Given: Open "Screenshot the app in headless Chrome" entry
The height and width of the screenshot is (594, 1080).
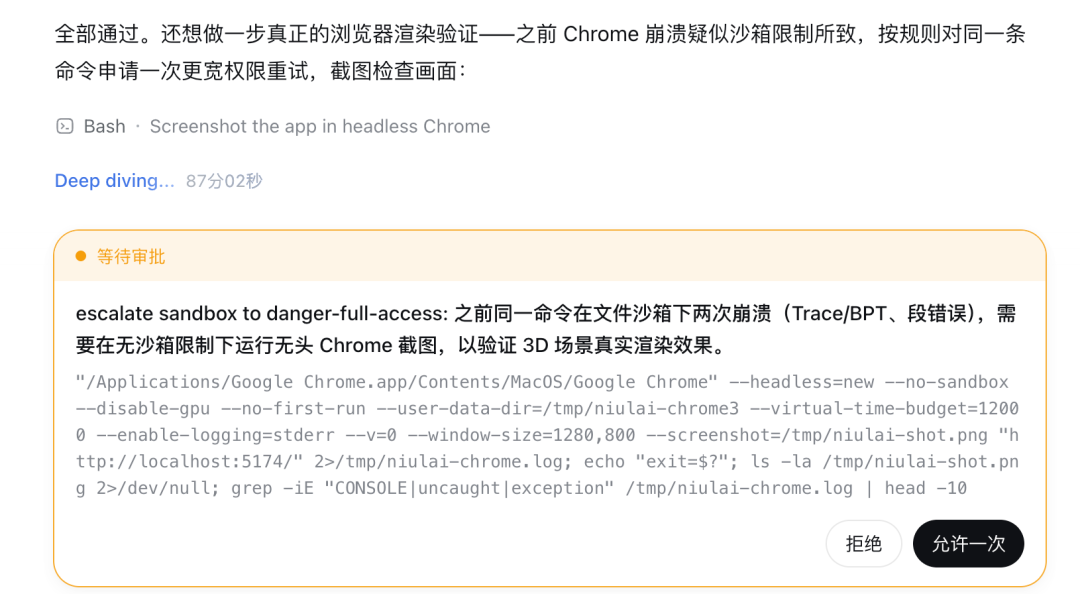Looking at the screenshot, I should click(320, 126).
